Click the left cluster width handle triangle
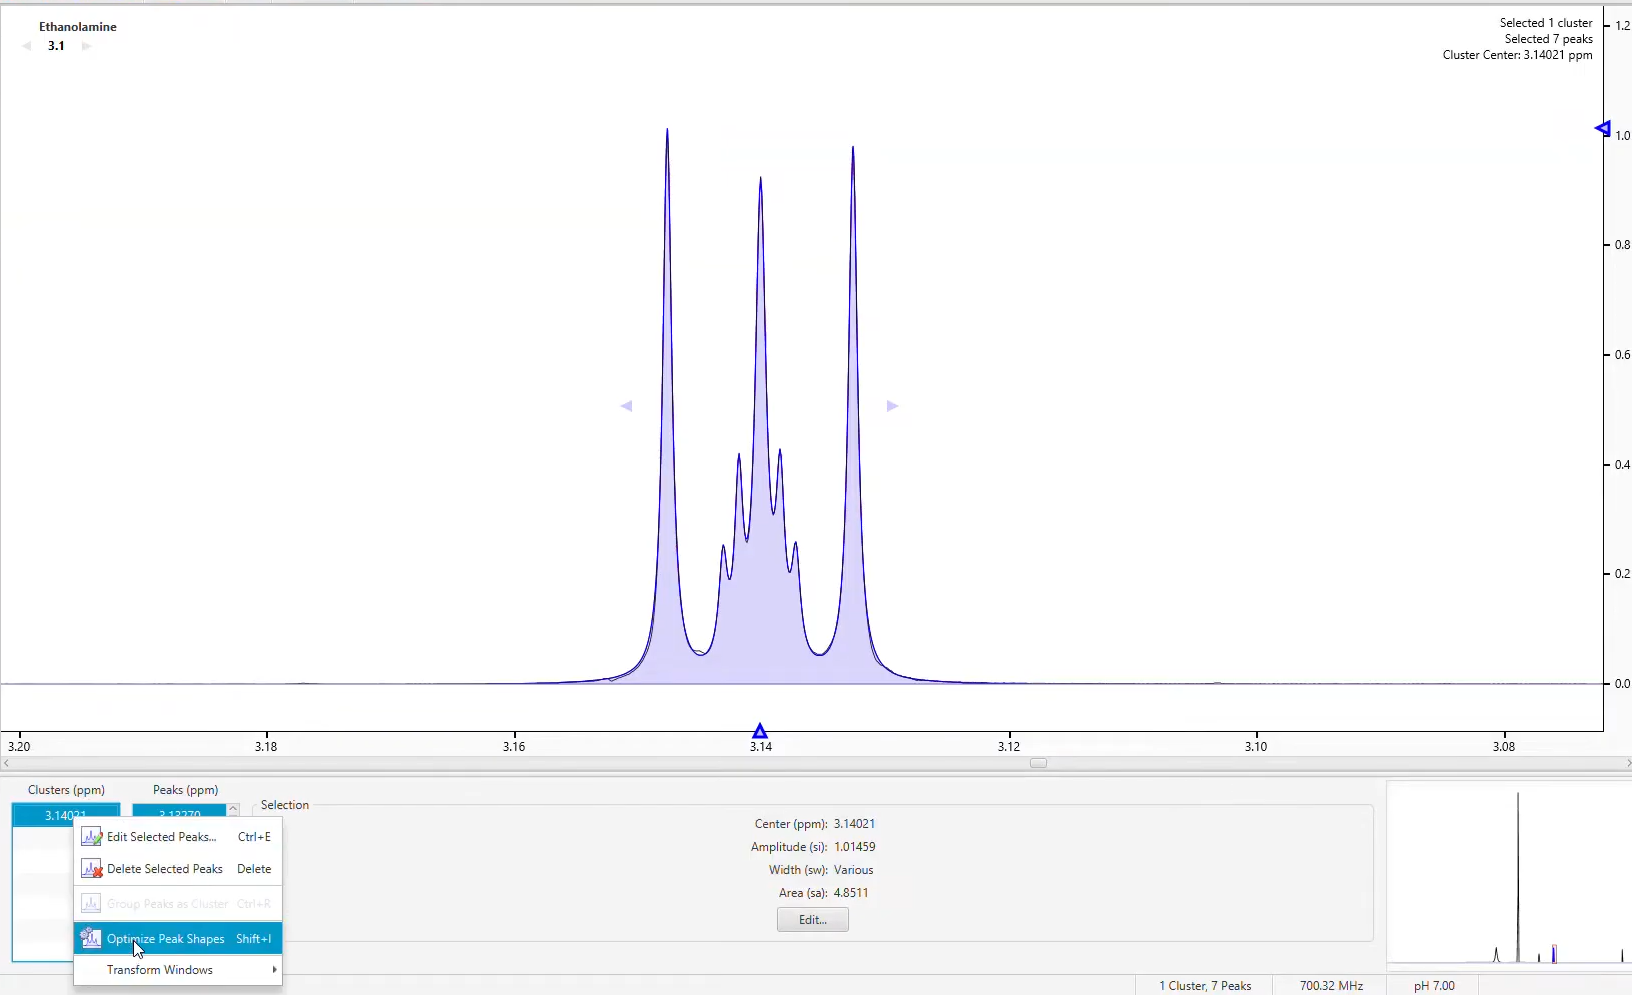The height and width of the screenshot is (995, 1632). (626, 406)
